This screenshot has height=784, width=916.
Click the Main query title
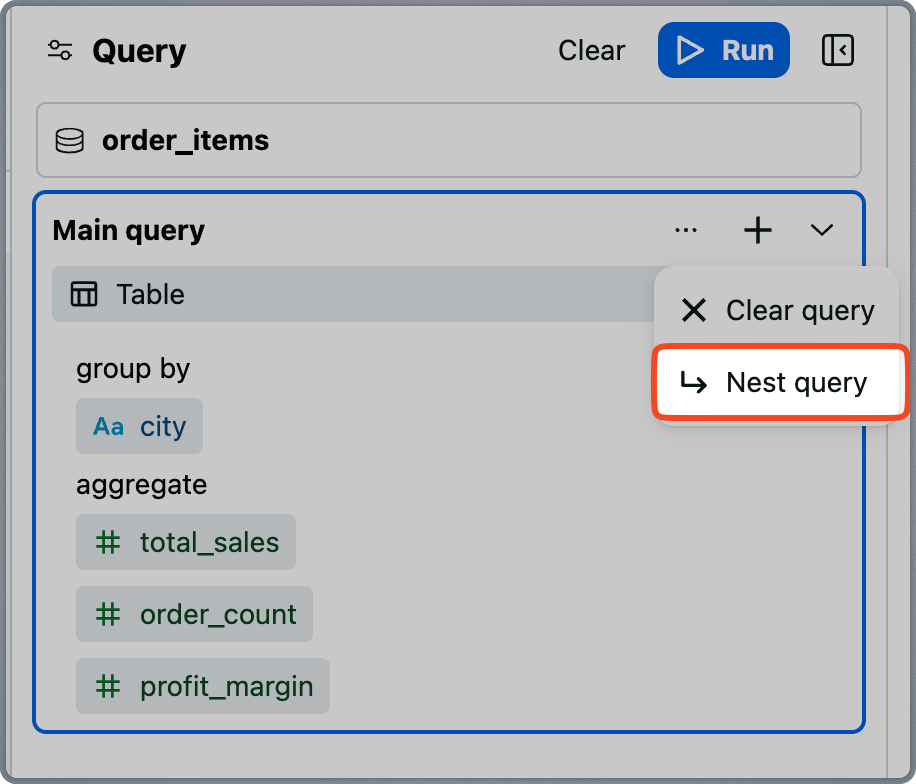[128, 231]
